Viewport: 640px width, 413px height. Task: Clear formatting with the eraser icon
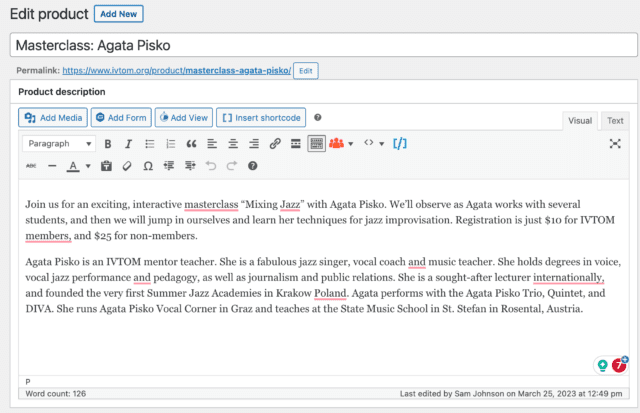click(127, 166)
